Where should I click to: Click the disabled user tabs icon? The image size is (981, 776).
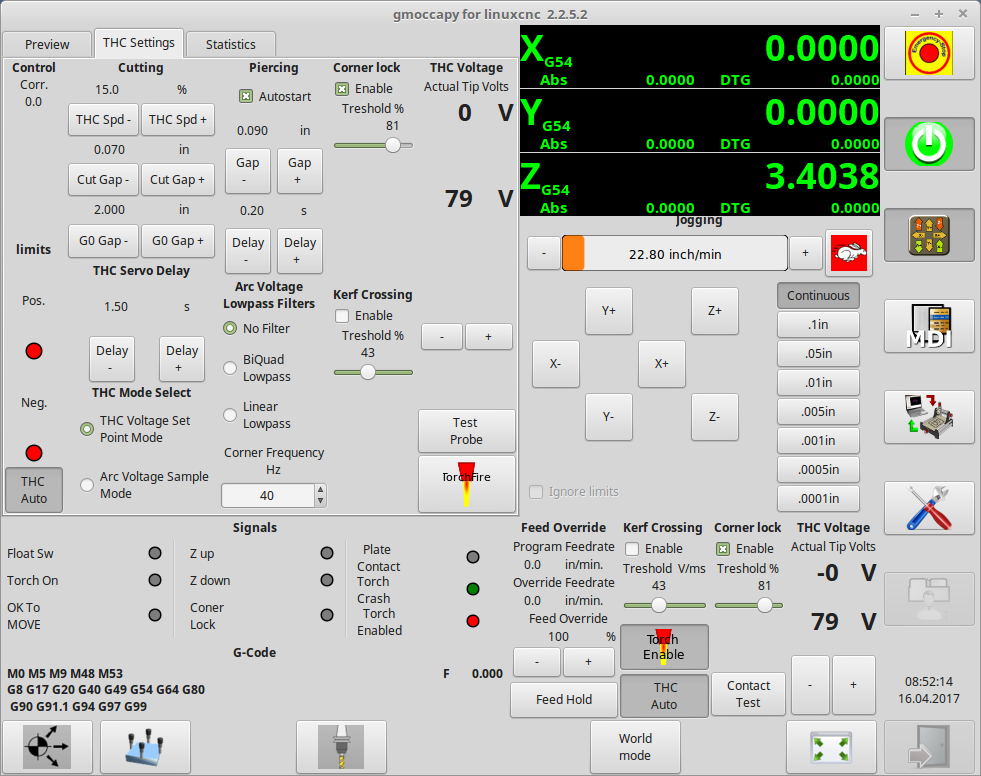point(929,598)
